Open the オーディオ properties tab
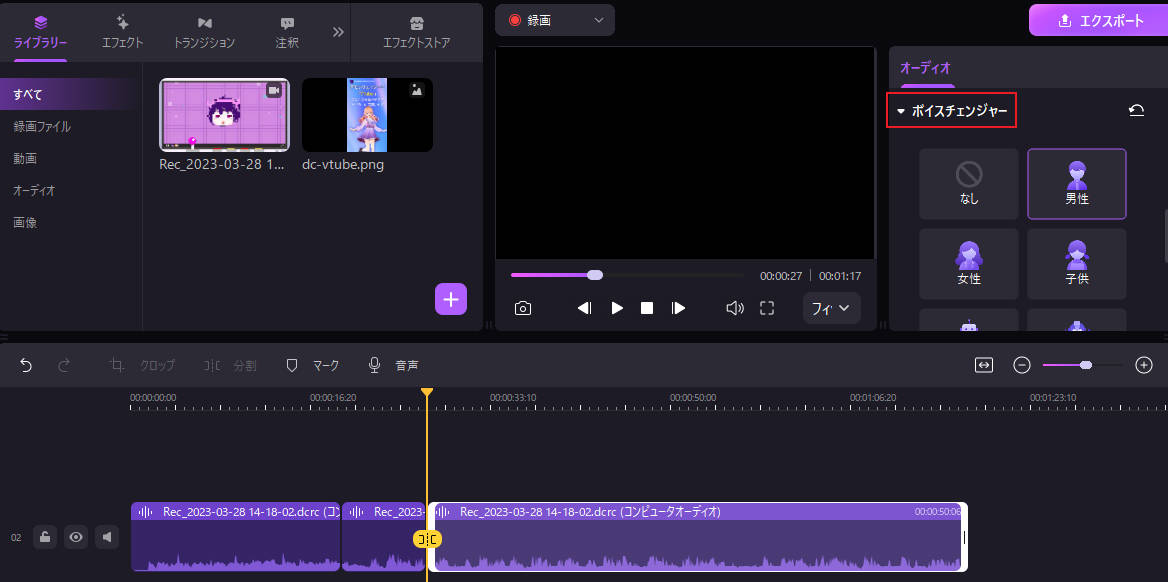Image resolution: width=1168 pixels, height=582 pixels. (925, 68)
